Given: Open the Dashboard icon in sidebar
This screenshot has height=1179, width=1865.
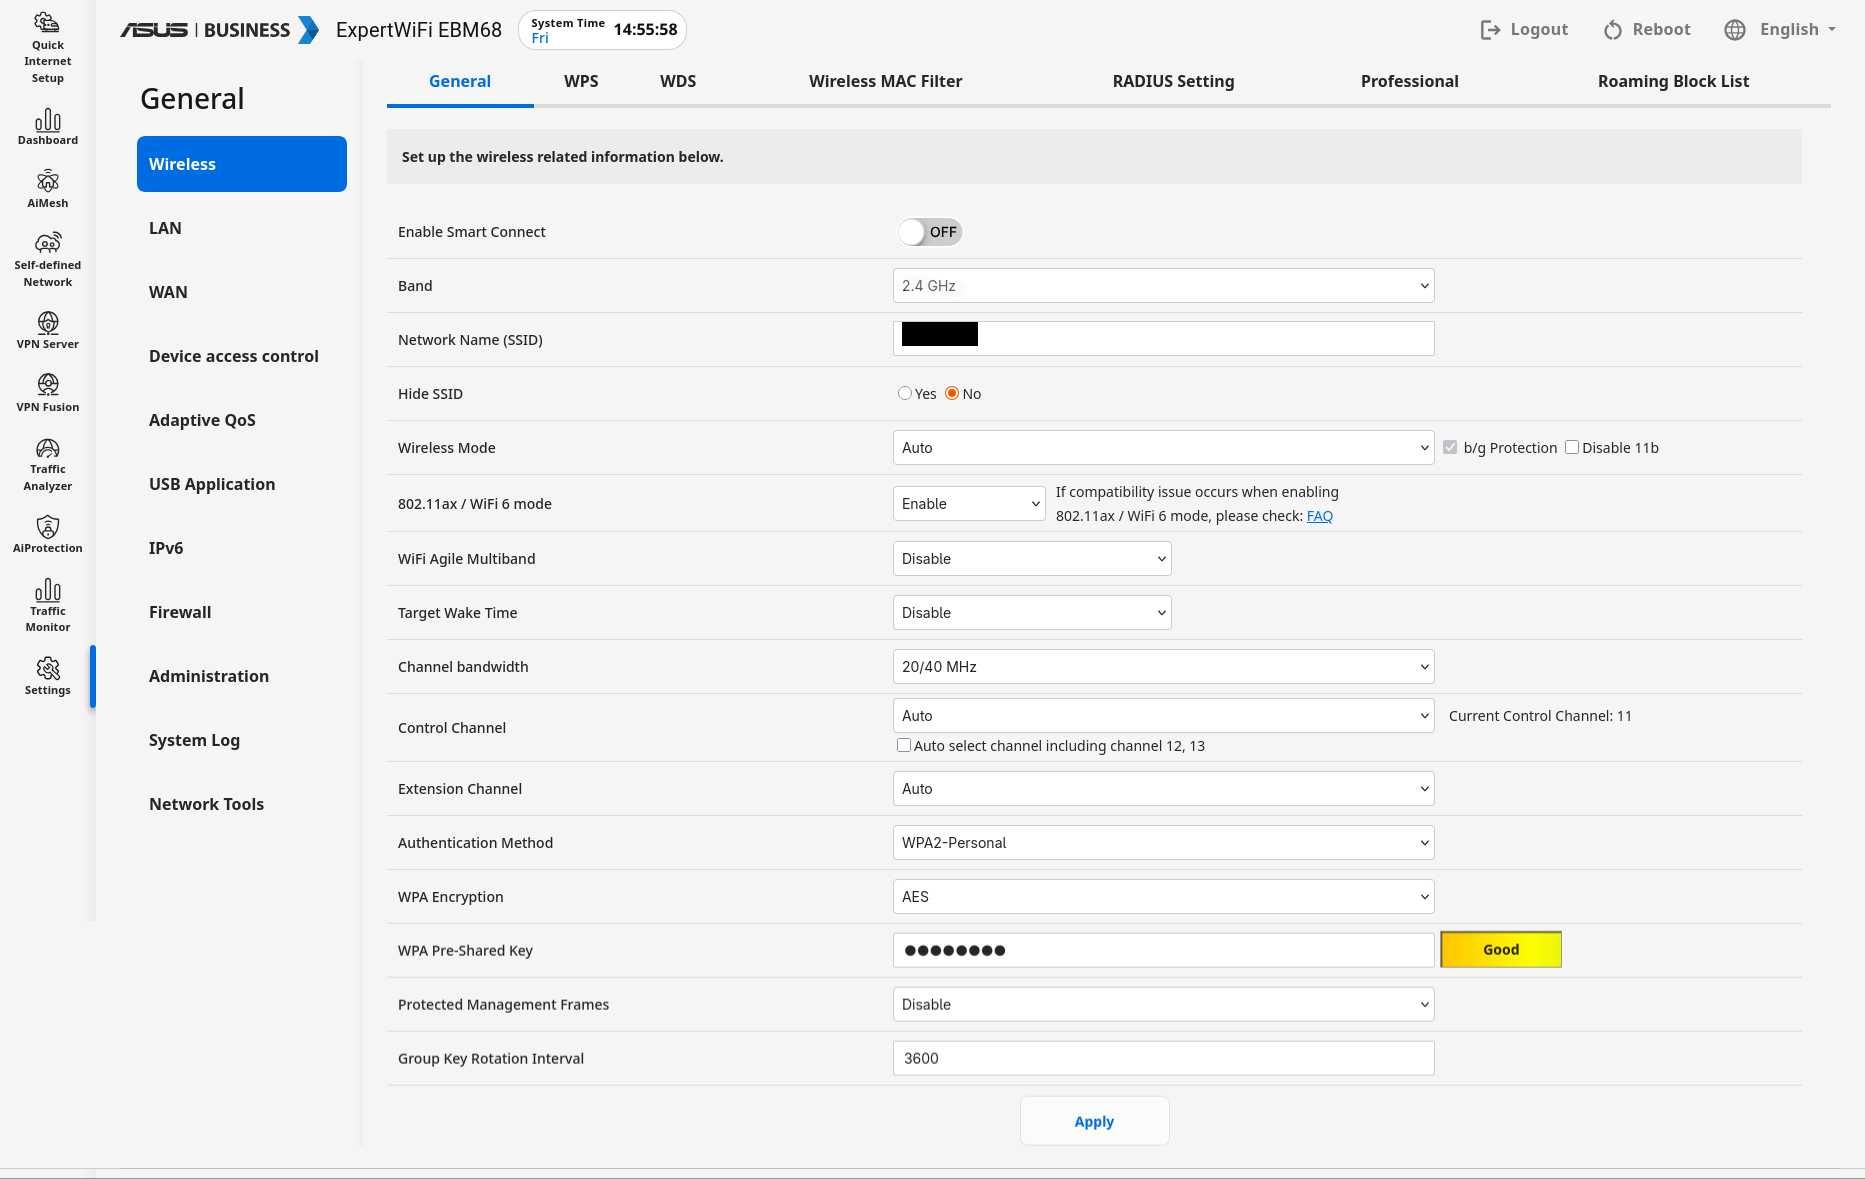Looking at the screenshot, I should 47,120.
